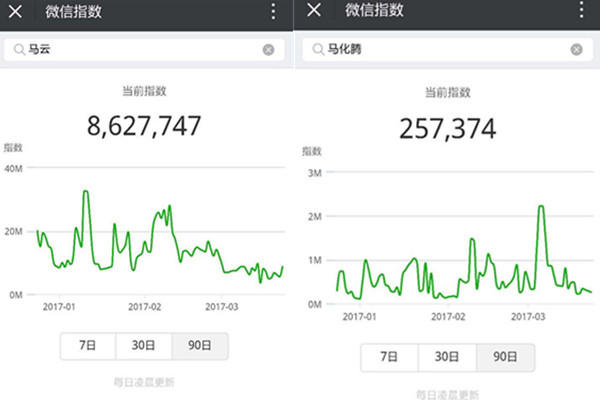Click the 1M axis label
Screen dimensions: 600x400
[x=315, y=261]
